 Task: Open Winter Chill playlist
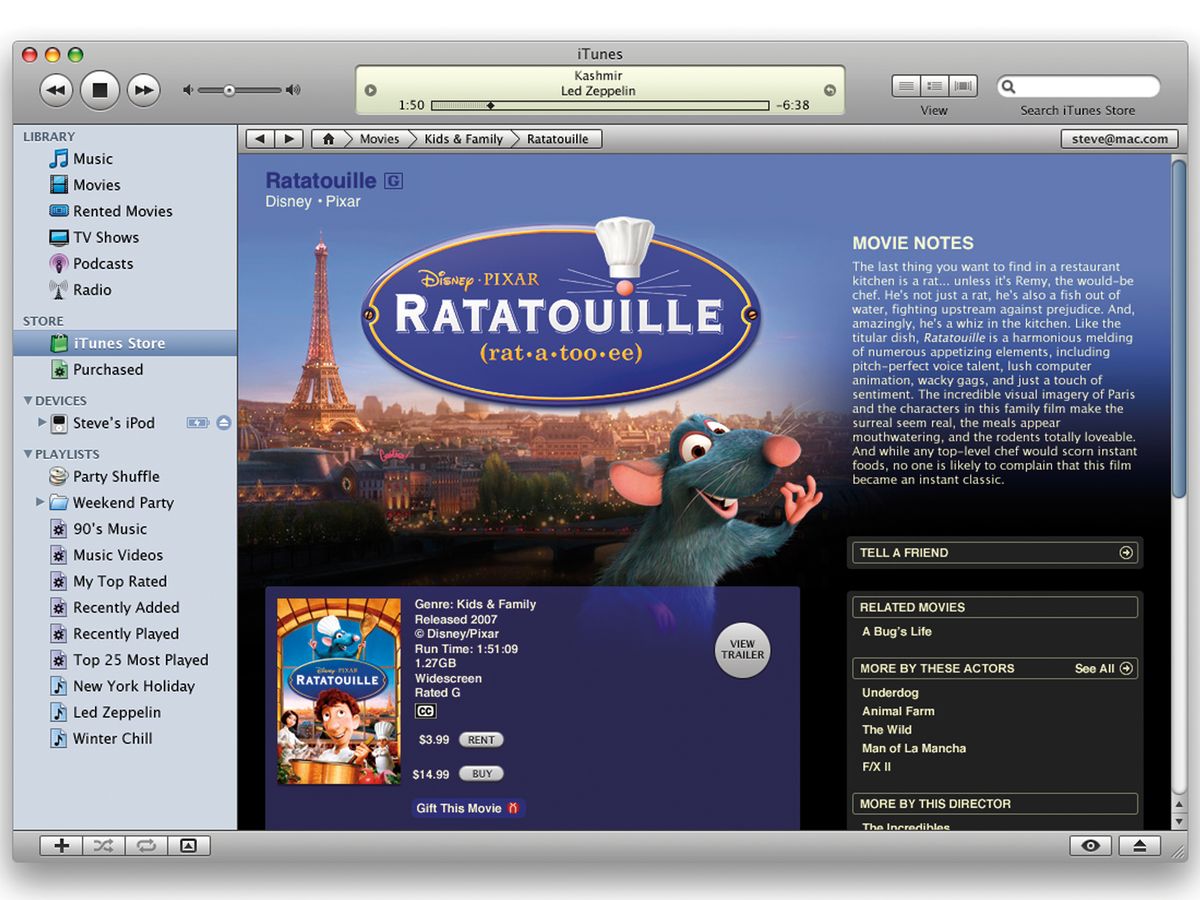[x=112, y=738]
